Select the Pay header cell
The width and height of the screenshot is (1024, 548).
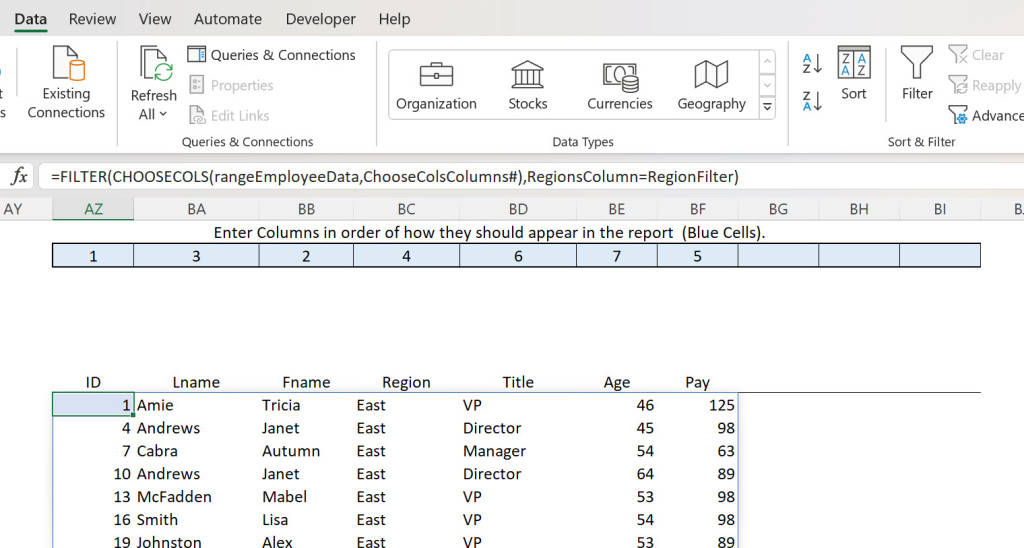(x=697, y=382)
